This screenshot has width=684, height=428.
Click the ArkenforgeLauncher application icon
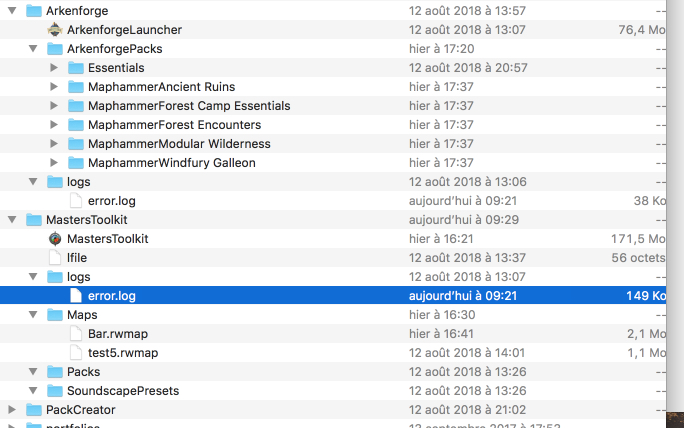click(54, 30)
